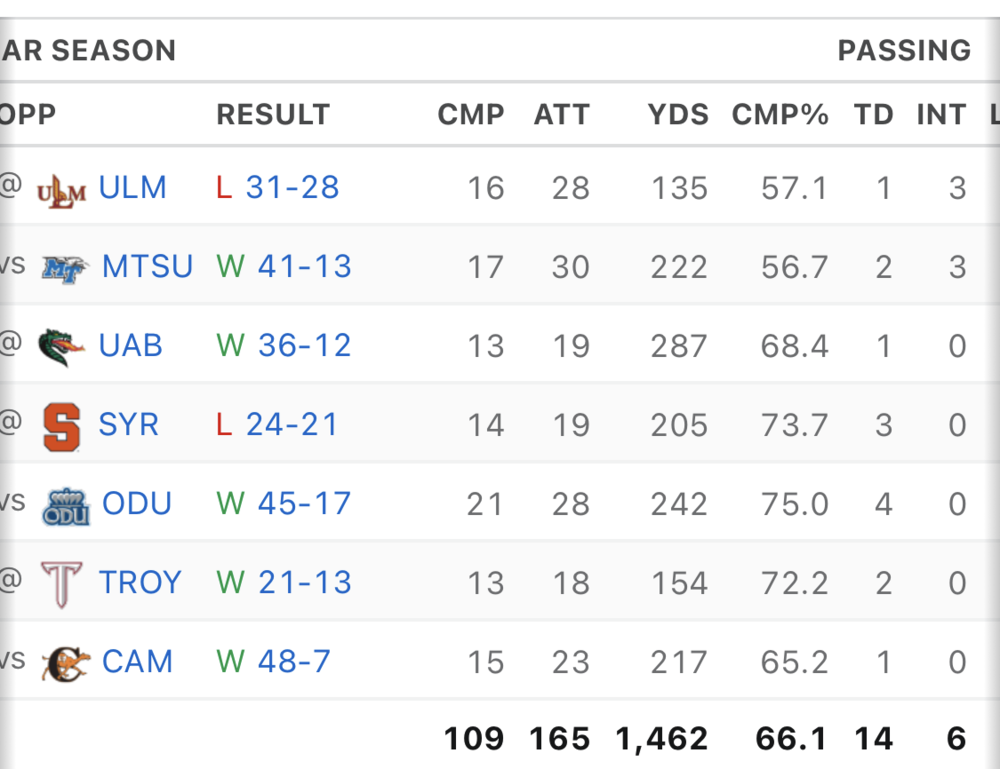The image size is (1000, 769).
Task: Open the ULM team link
Action: pyautogui.click(x=132, y=188)
